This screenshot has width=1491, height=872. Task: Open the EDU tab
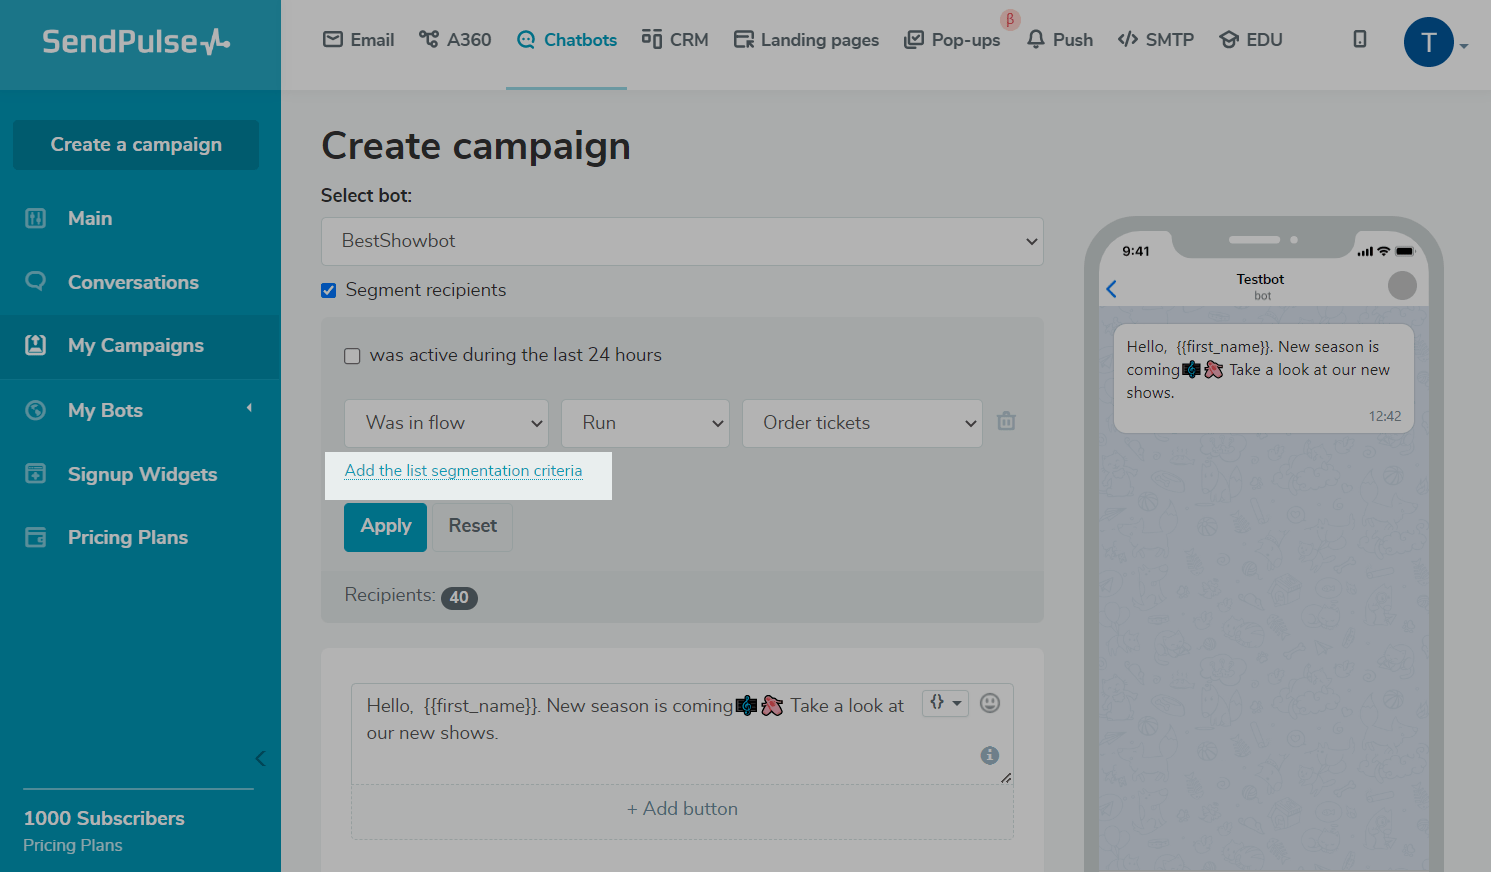pyautogui.click(x=1251, y=40)
